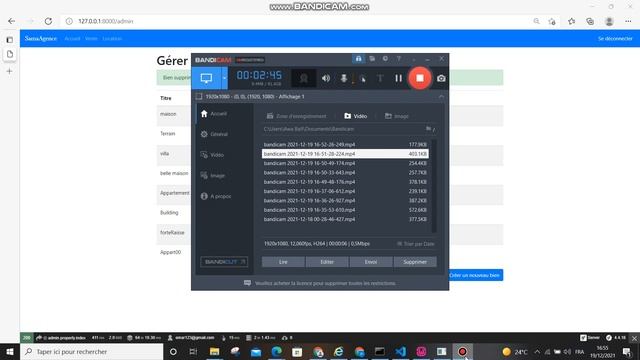The width and height of the screenshot is (640, 360).
Task: Toggle speaker sound recording
Action: pyautogui.click(x=326, y=78)
